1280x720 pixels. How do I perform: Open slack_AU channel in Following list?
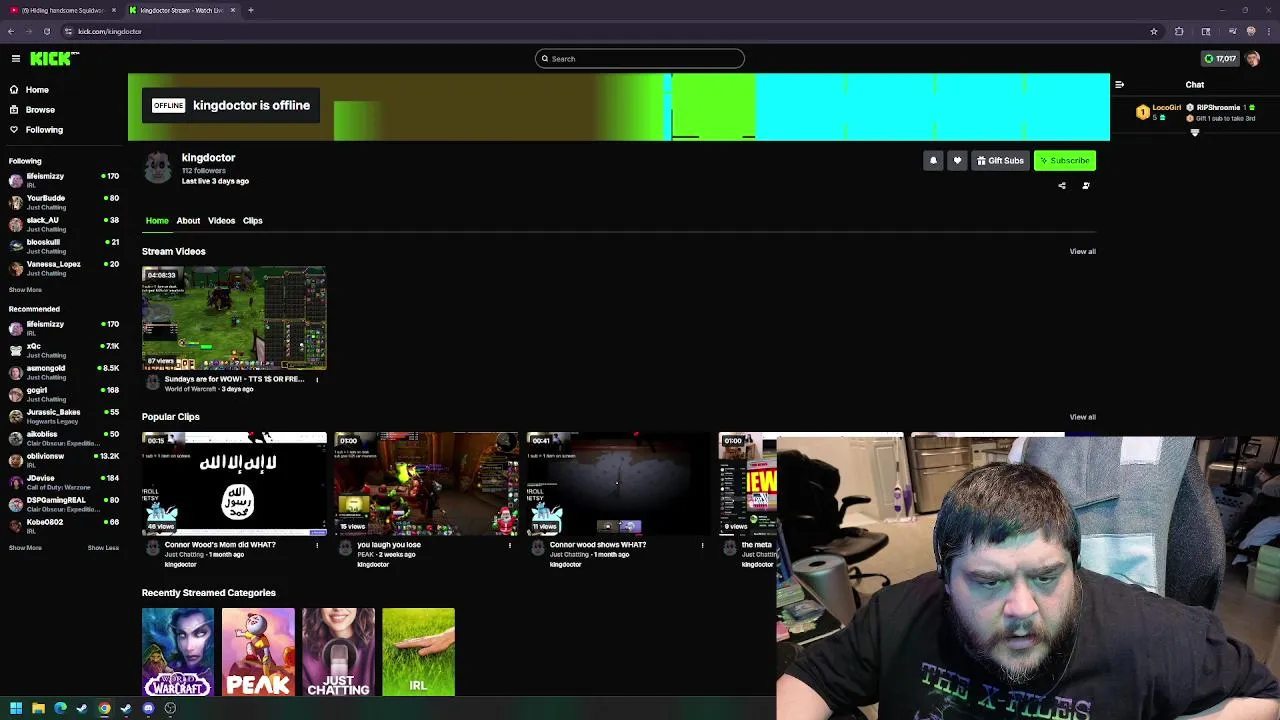[63, 225]
